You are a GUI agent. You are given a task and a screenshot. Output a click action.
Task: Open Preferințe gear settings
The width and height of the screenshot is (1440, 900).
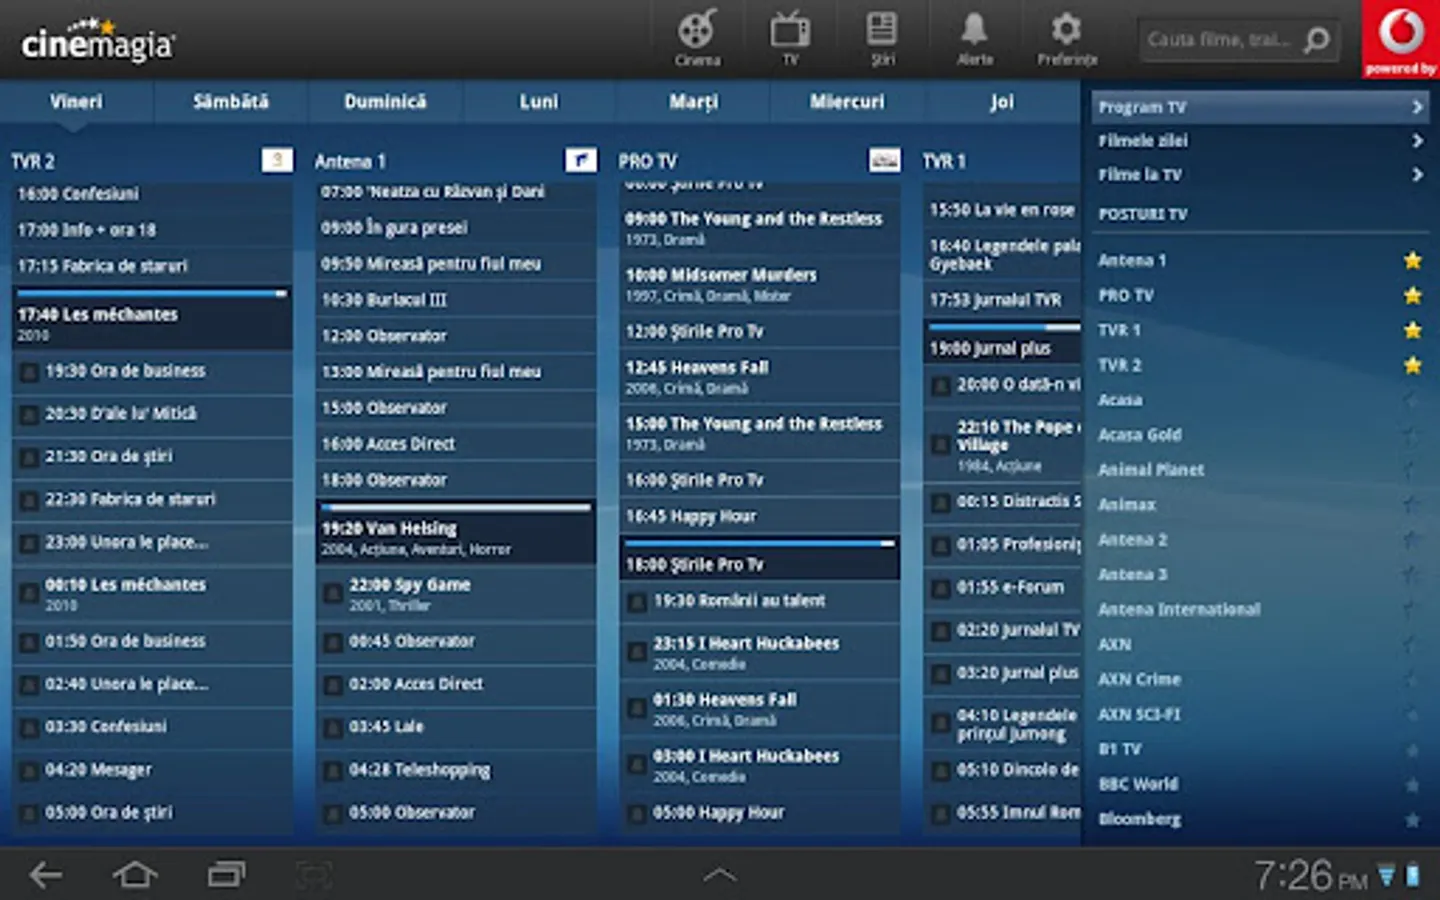coord(1067,38)
